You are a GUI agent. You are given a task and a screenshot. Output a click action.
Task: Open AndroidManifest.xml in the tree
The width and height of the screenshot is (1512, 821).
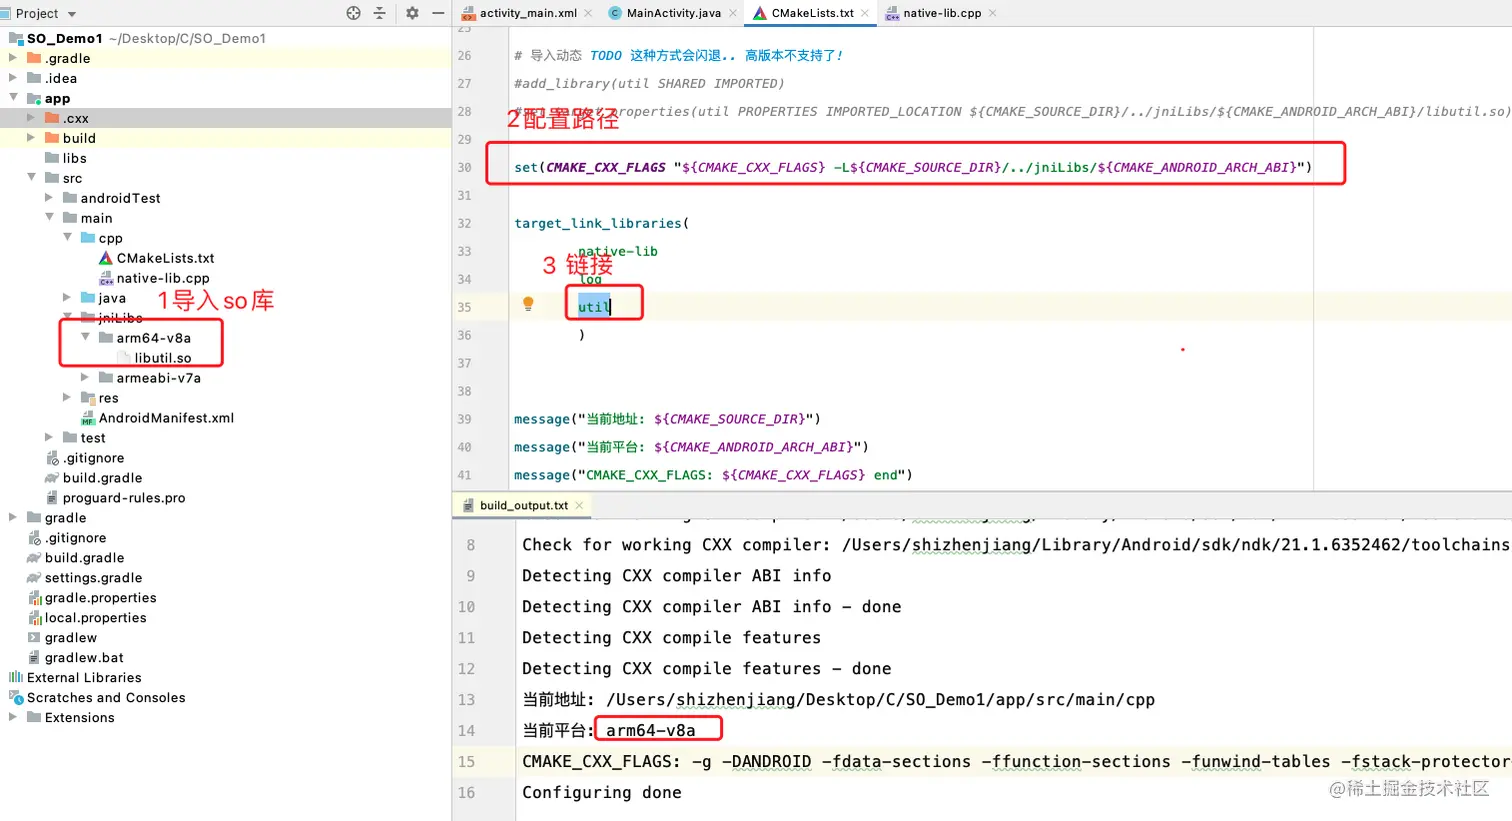pos(166,418)
